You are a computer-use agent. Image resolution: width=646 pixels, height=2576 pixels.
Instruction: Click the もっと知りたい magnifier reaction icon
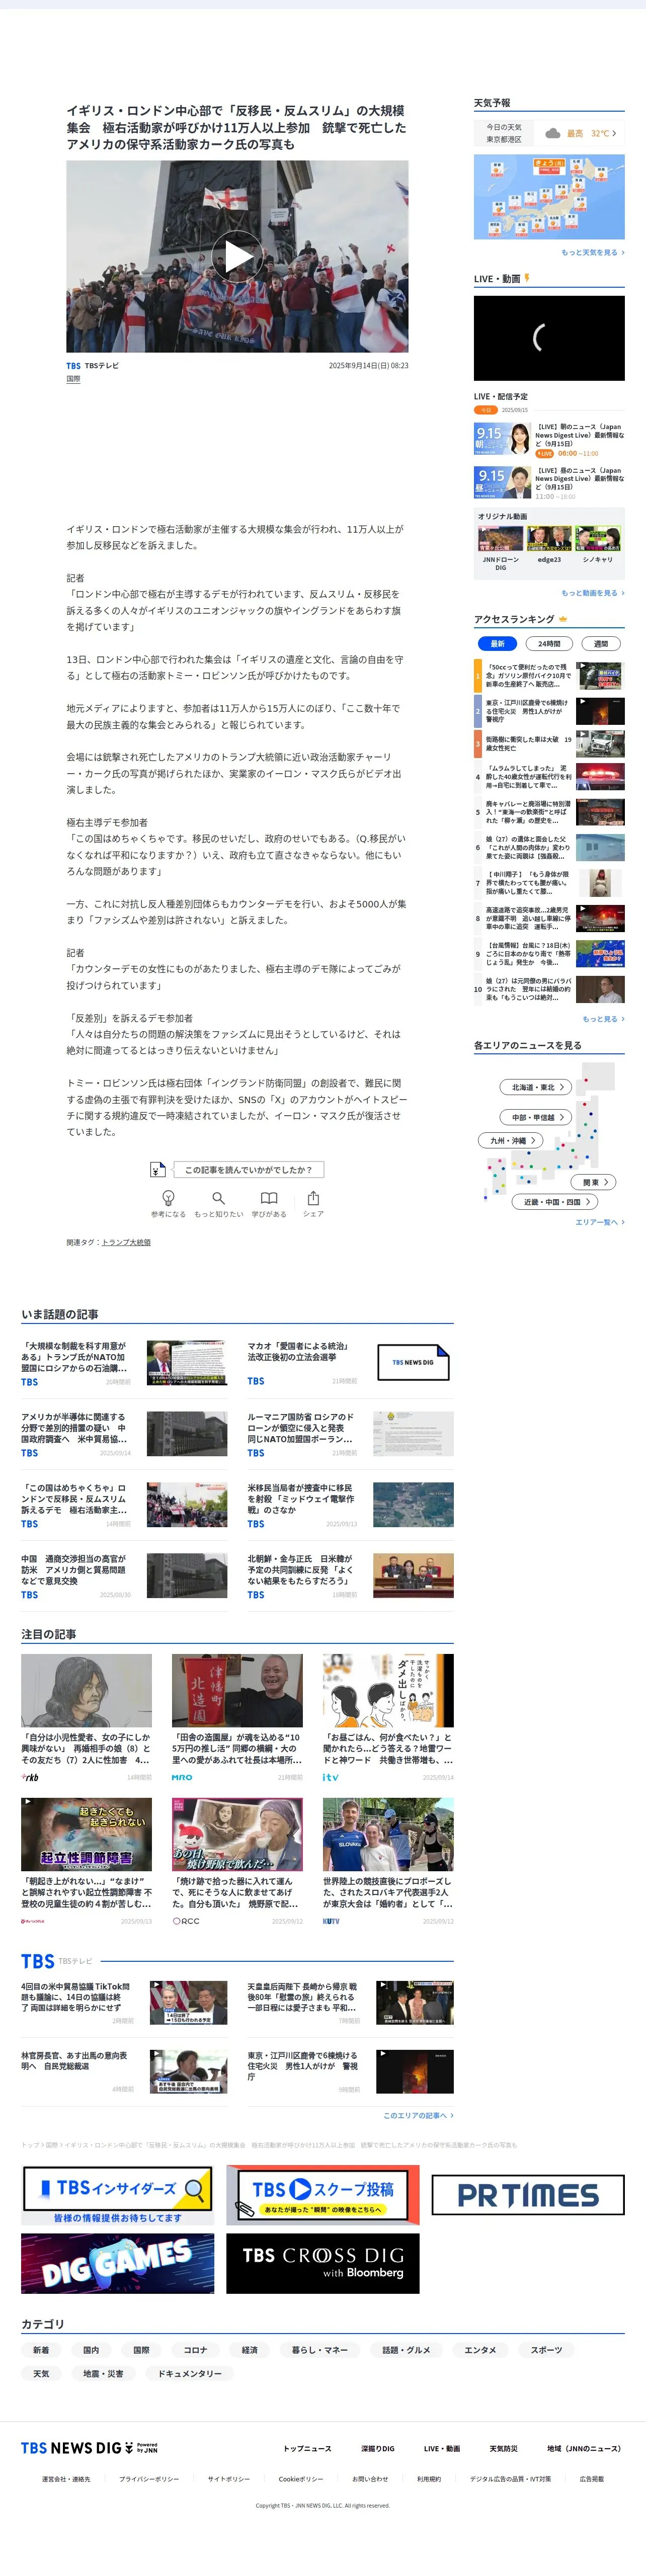point(218,1198)
